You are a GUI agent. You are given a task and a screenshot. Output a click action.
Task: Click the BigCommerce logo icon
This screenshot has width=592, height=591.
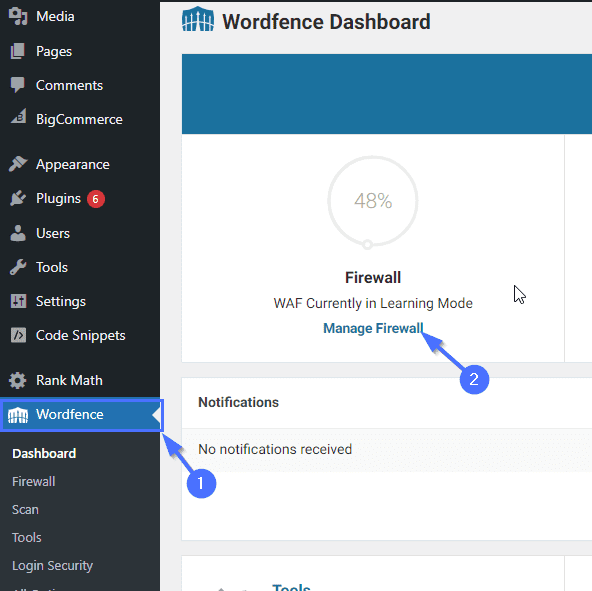[18, 116]
